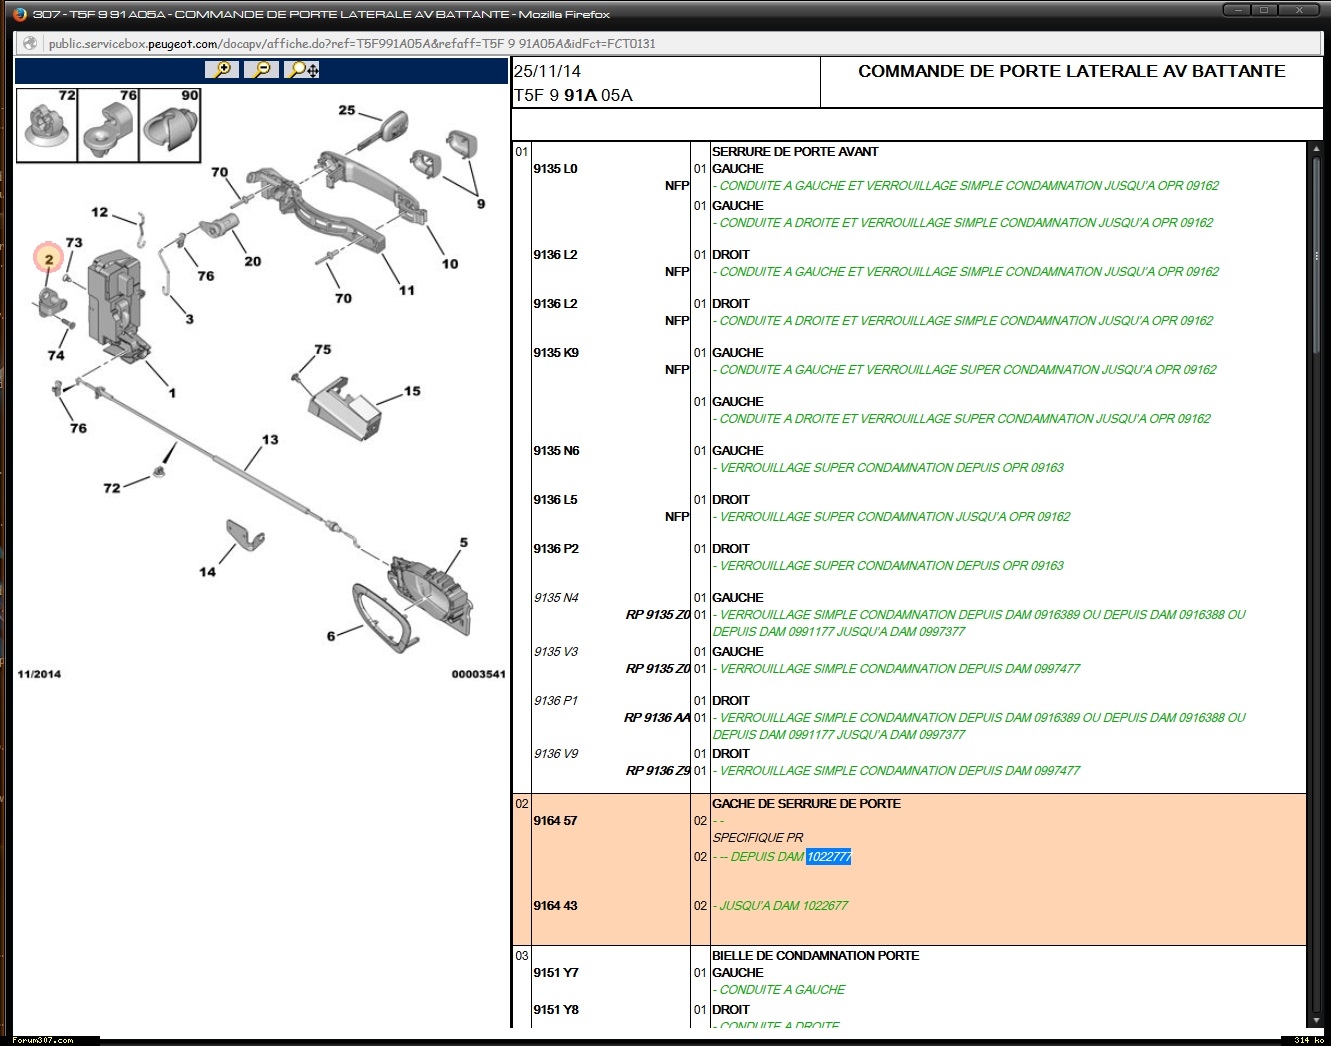Open thumbnail of part 90

(x=170, y=125)
